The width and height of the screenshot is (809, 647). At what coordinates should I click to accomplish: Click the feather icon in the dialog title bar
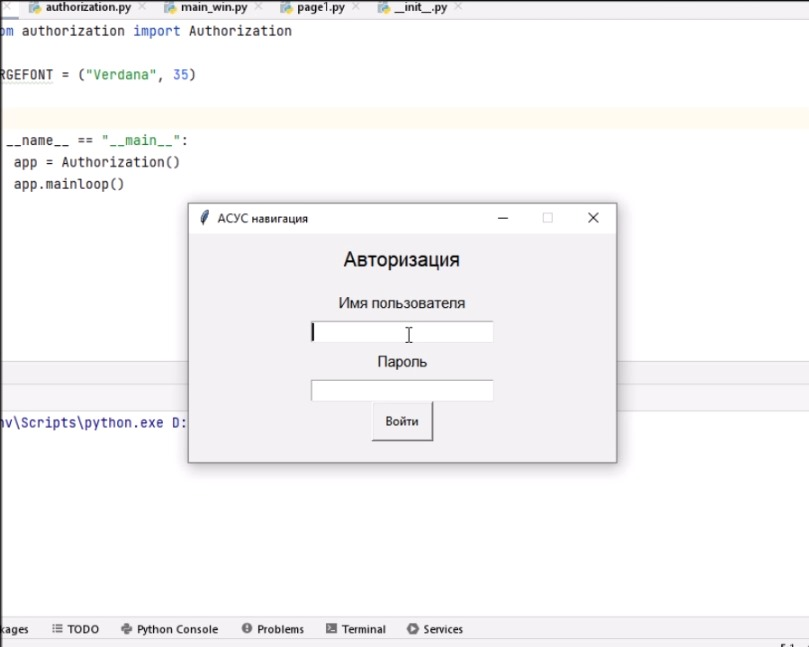(x=204, y=218)
